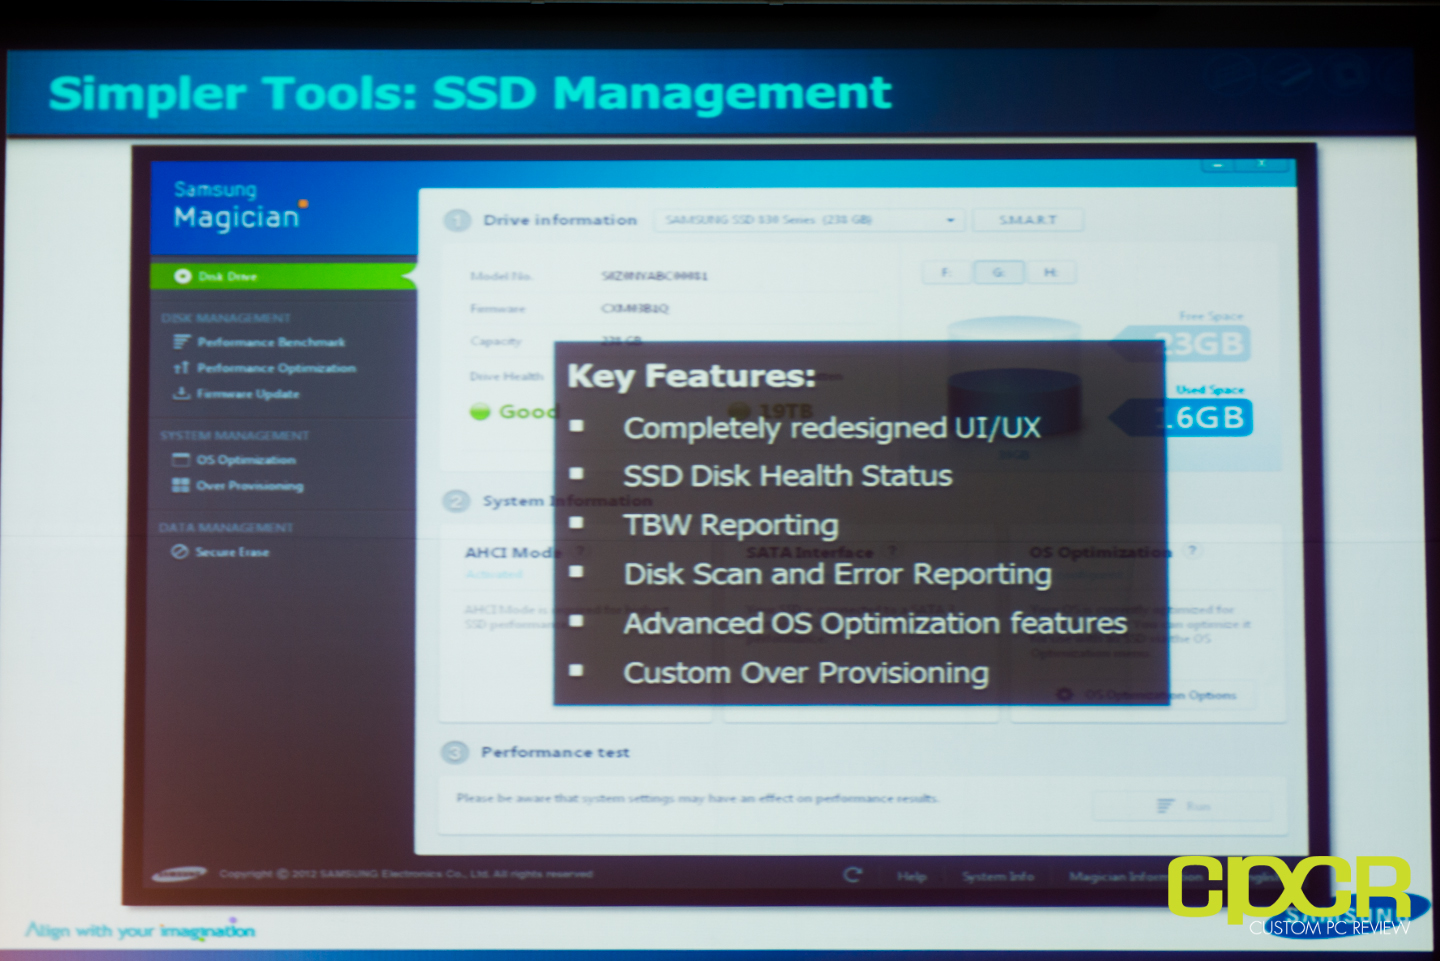
Task: Open OS Optimization Options button
Action: click(1148, 694)
